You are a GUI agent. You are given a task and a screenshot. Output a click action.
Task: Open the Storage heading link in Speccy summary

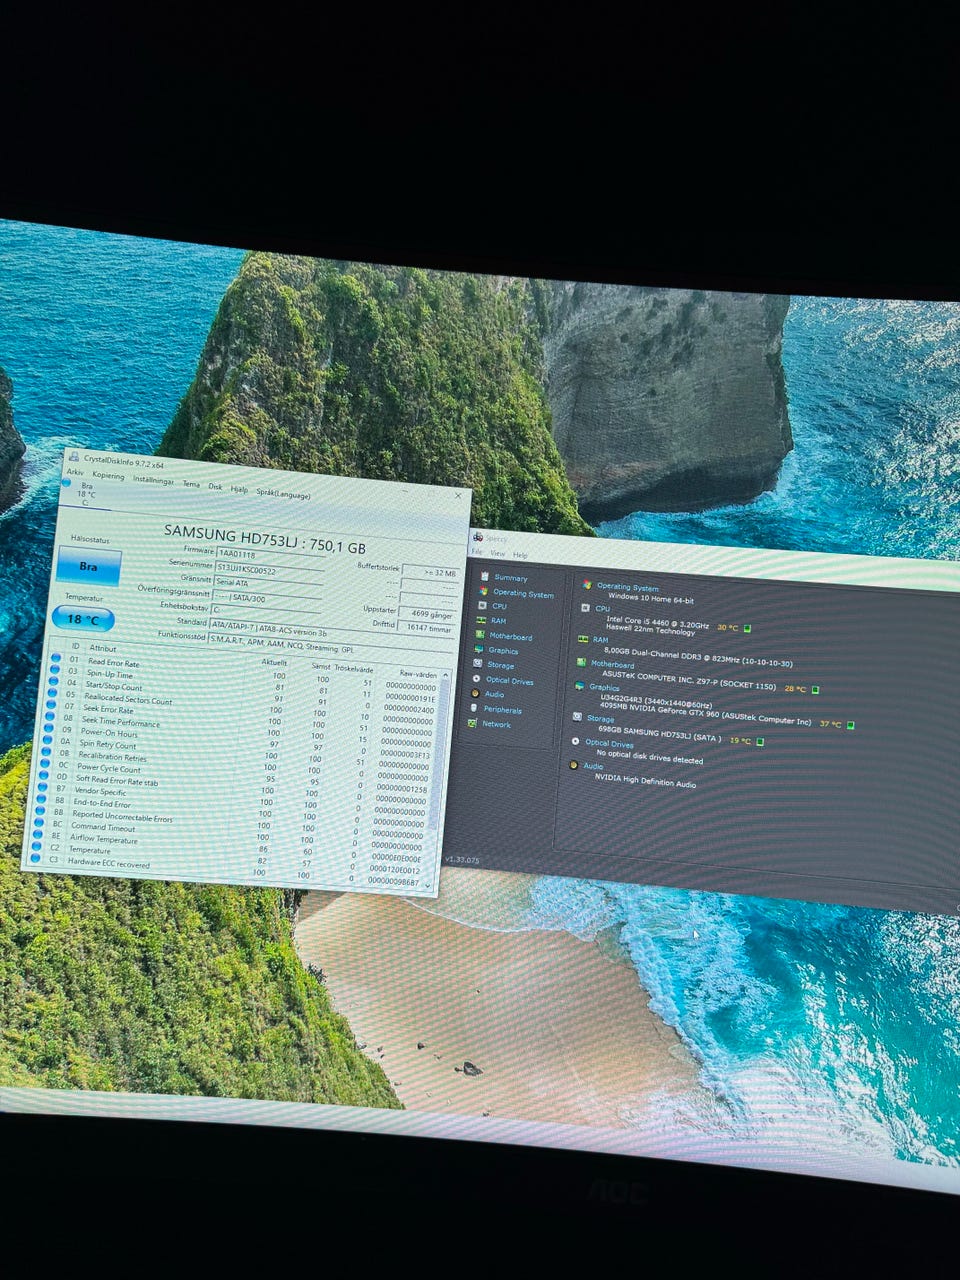pyautogui.click(x=600, y=718)
